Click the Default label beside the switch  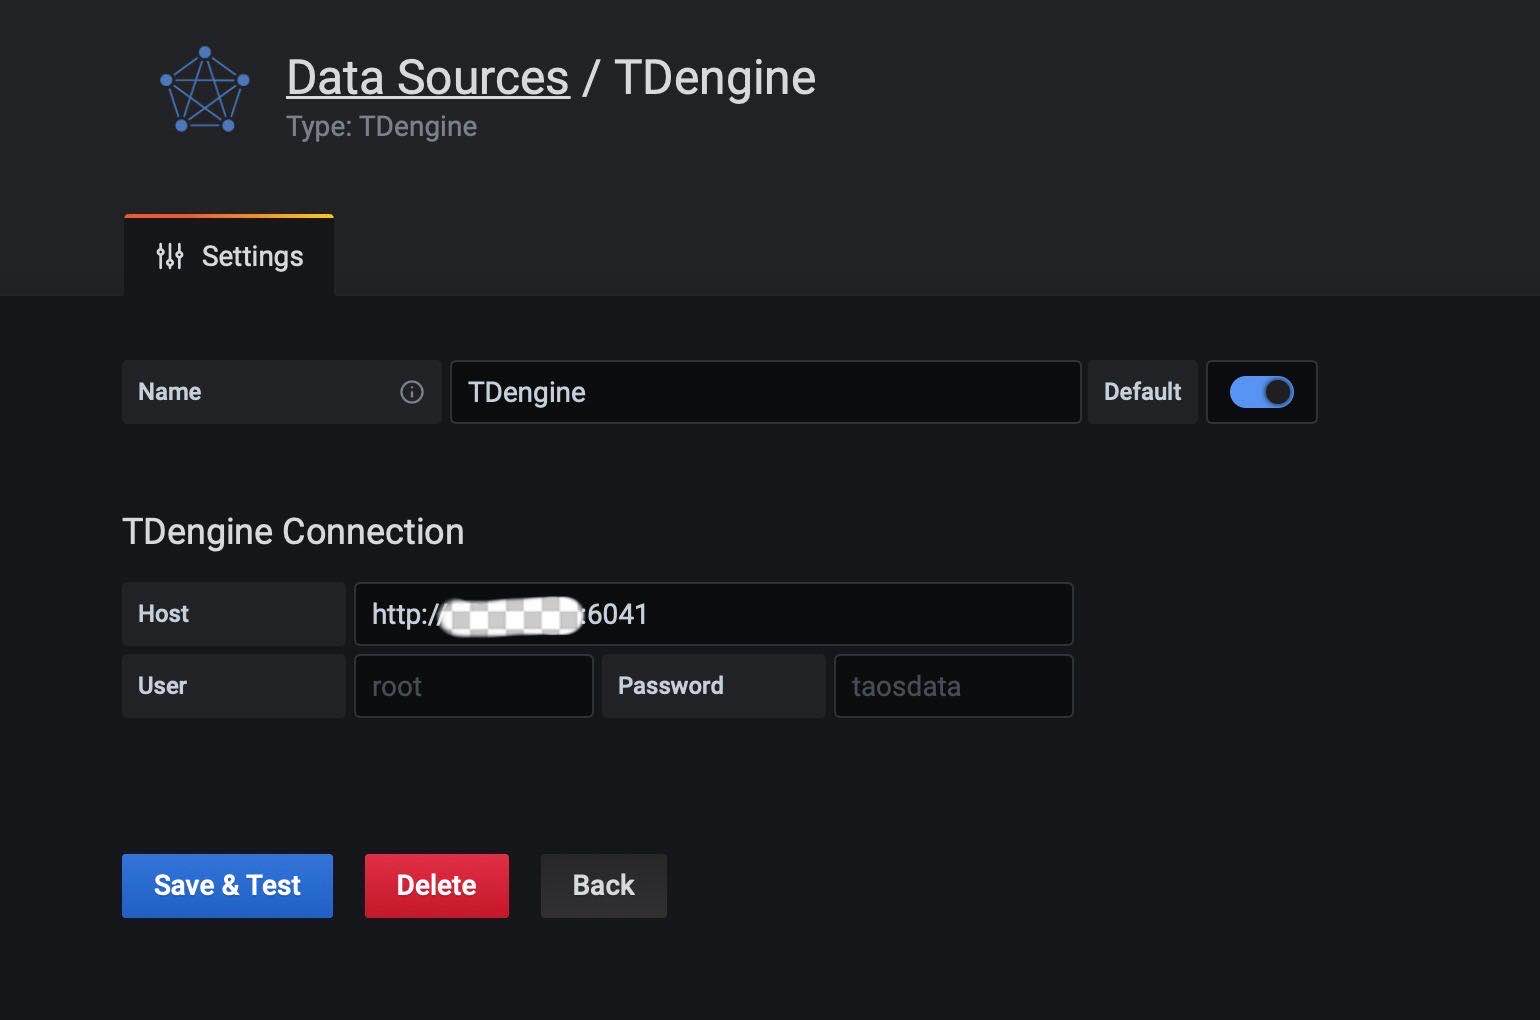(x=1142, y=392)
